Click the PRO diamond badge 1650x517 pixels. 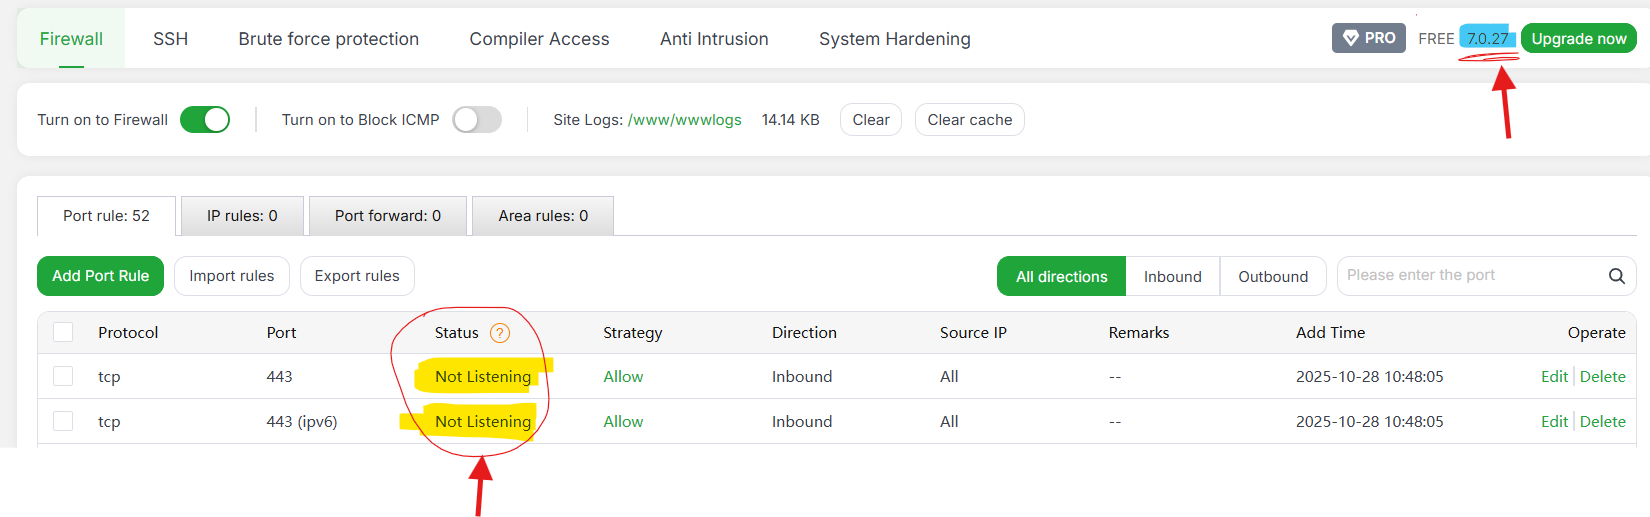tap(1368, 38)
